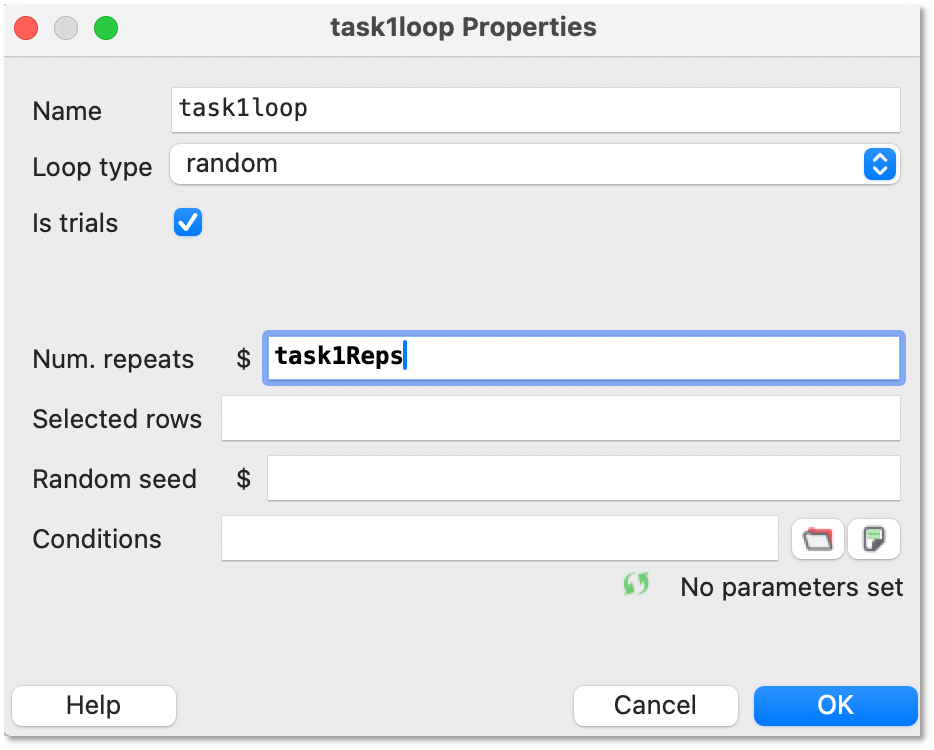Cancel the loop properties dialog
The height and width of the screenshot is (750, 934).
coord(655,705)
